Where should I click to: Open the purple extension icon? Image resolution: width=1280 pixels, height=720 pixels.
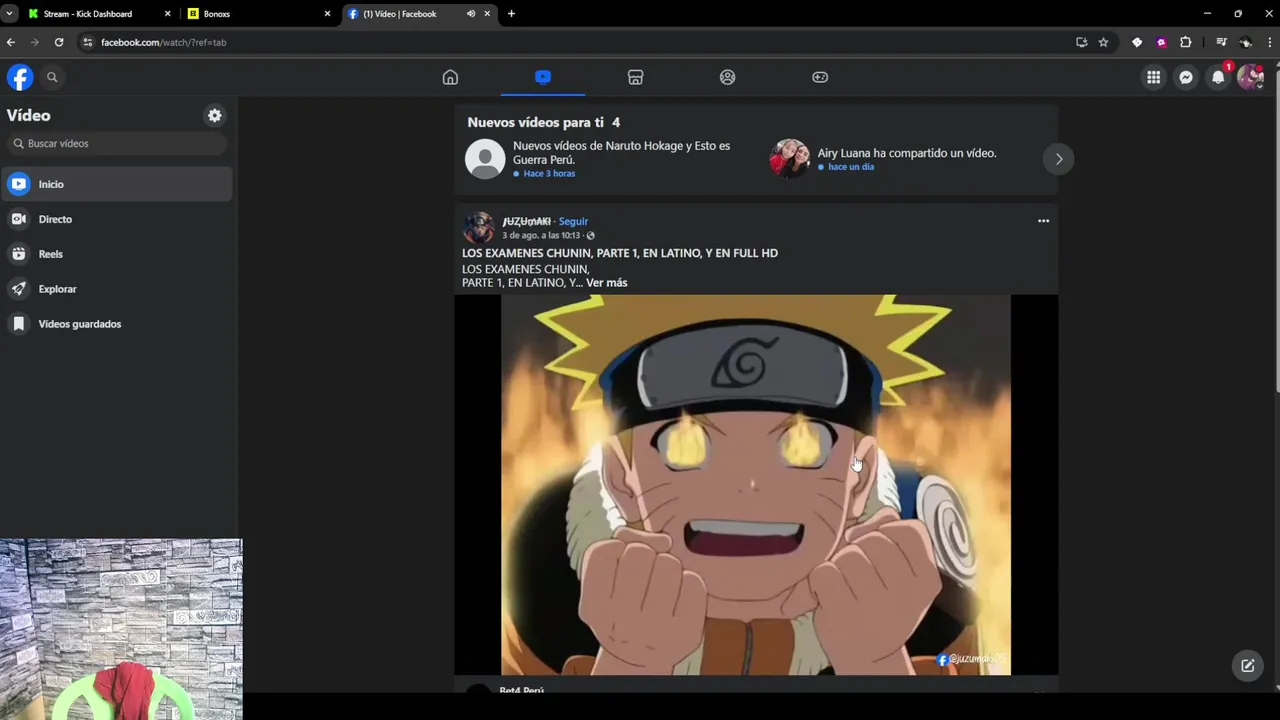[x=1161, y=42]
